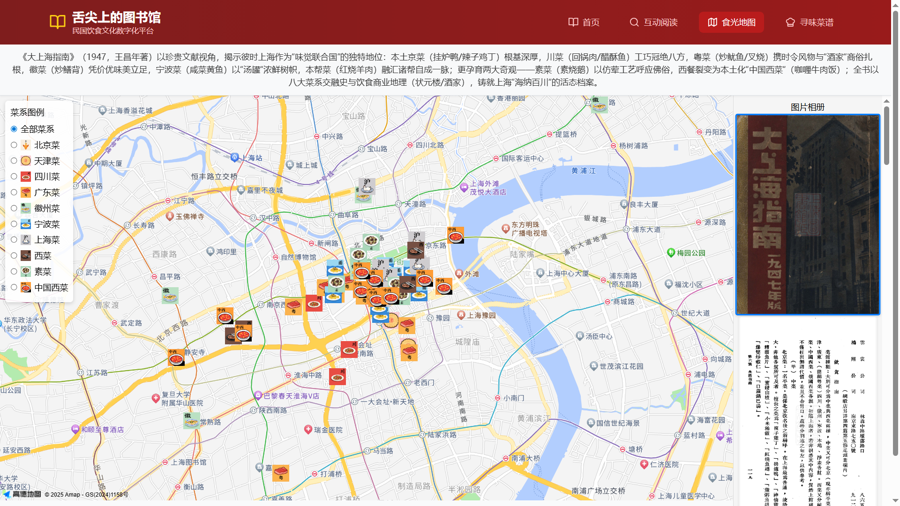Click the 素菜 legend icon

[x=26, y=271]
